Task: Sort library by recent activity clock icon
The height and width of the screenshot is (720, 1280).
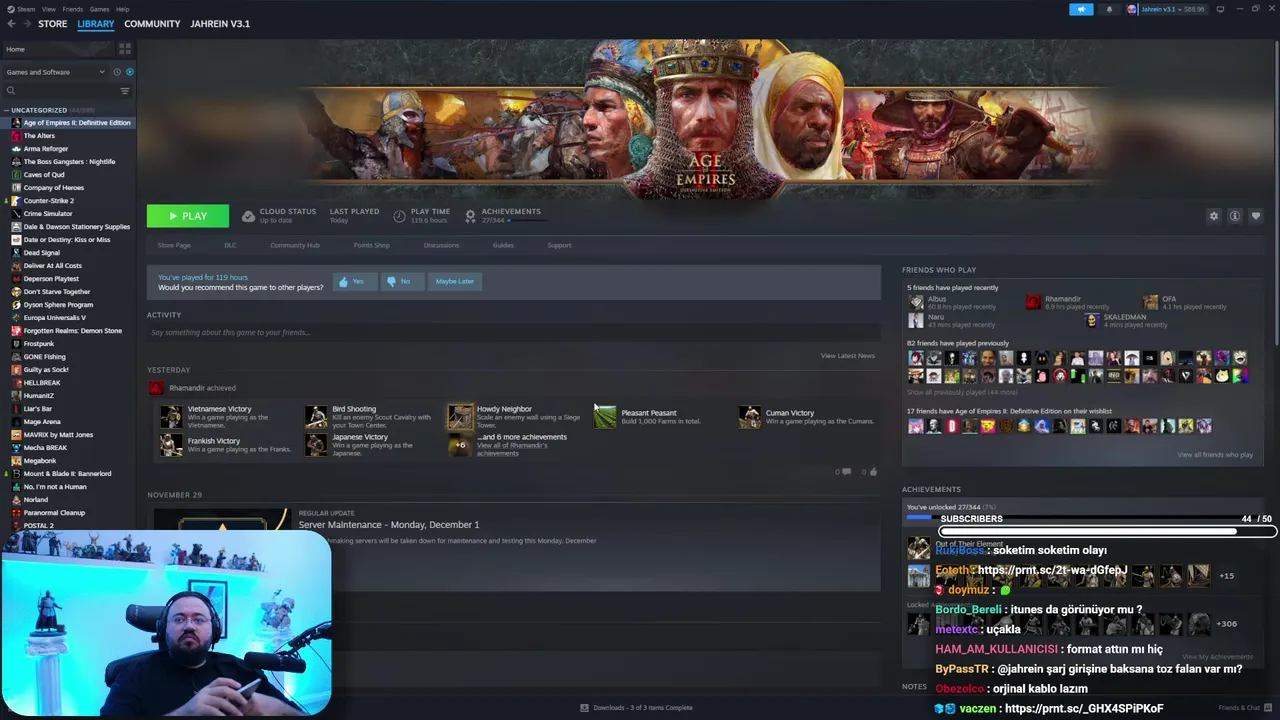Action: point(117,72)
